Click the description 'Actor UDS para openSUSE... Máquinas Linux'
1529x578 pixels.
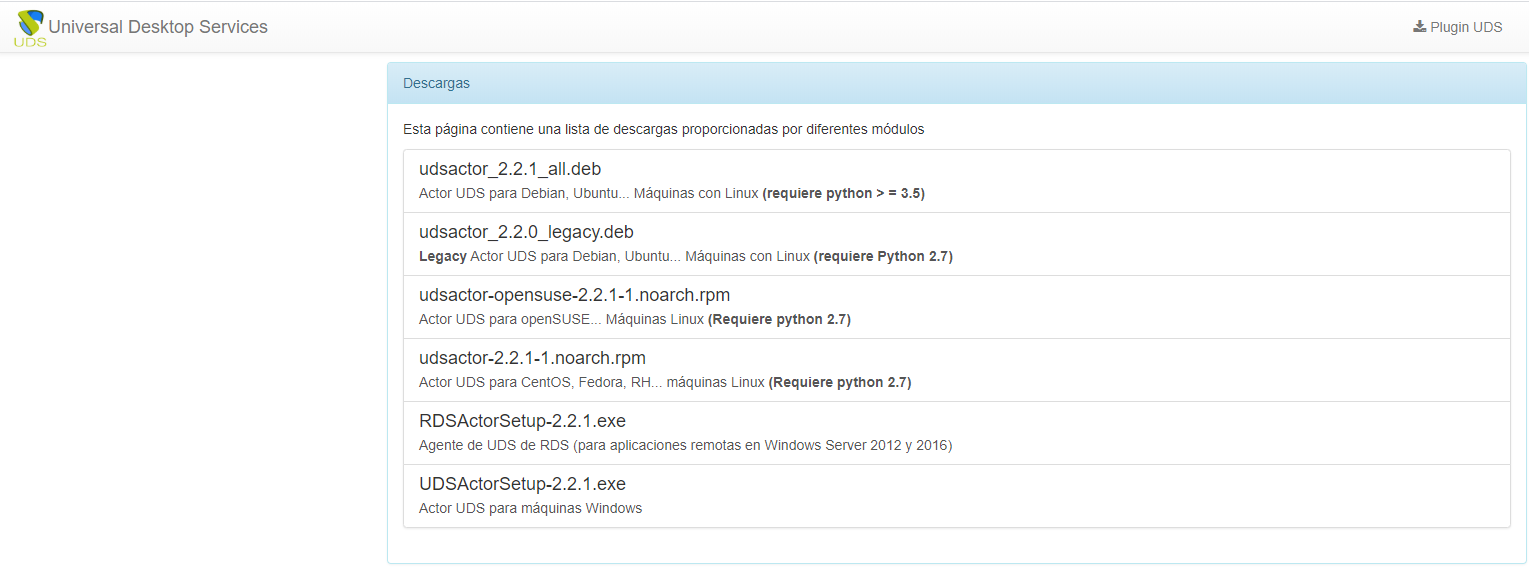click(635, 319)
